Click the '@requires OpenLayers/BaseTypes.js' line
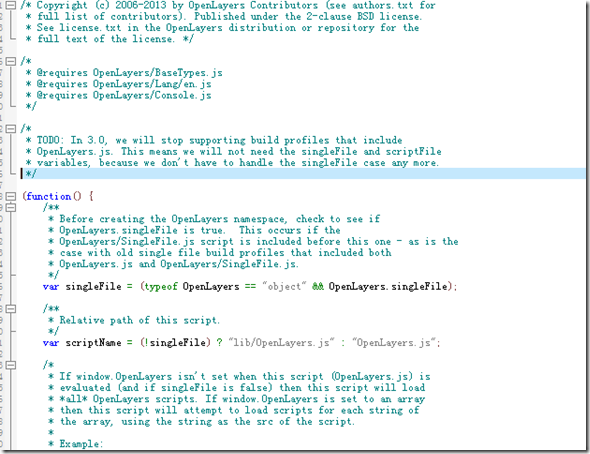This screenshot has height=454, width=590. (x=124, y=73)
